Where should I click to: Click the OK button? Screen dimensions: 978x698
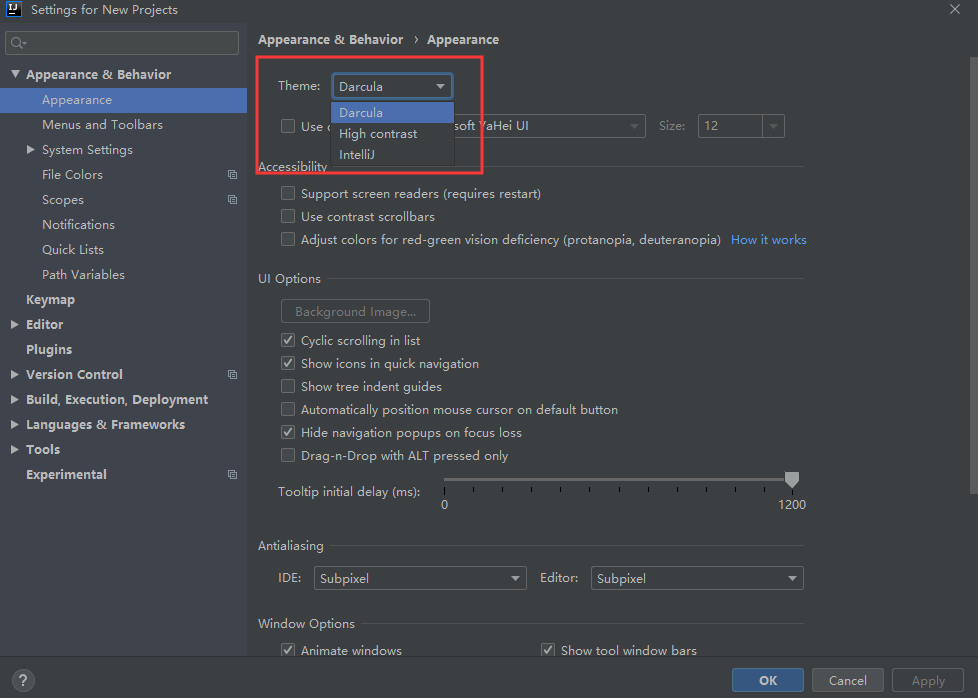[768, 681]
